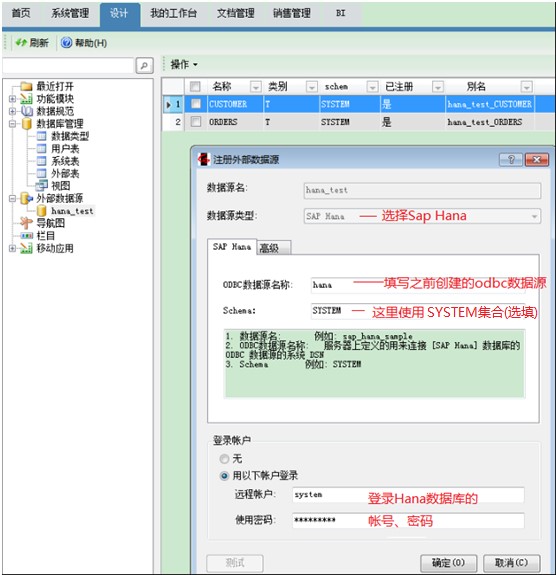Toggle the select-all checkbox in the table header
Viewport: 556px width, 575px height.
tap(195, 87)
